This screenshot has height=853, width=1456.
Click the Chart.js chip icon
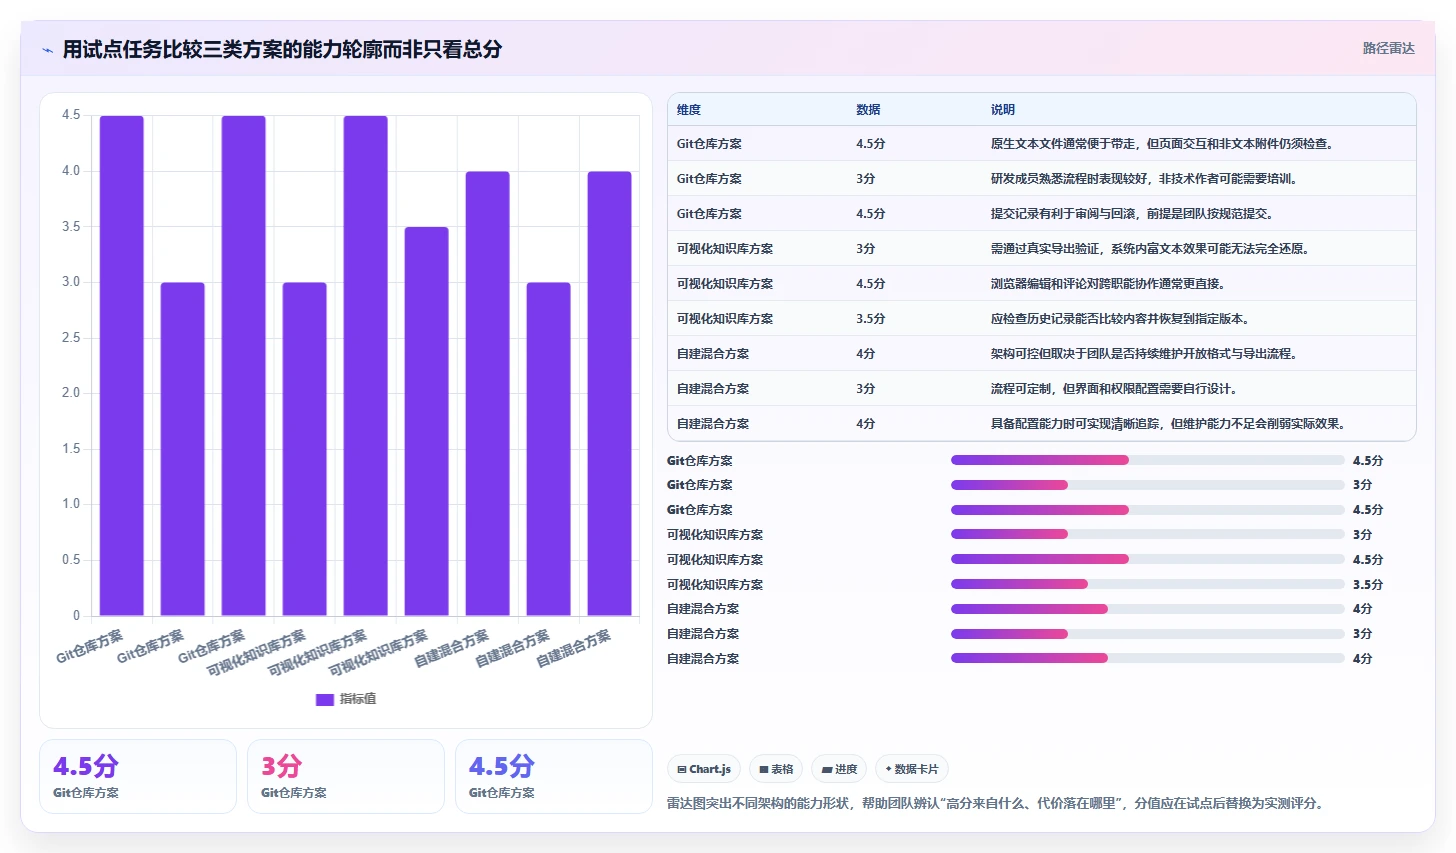tap(682, 770)
